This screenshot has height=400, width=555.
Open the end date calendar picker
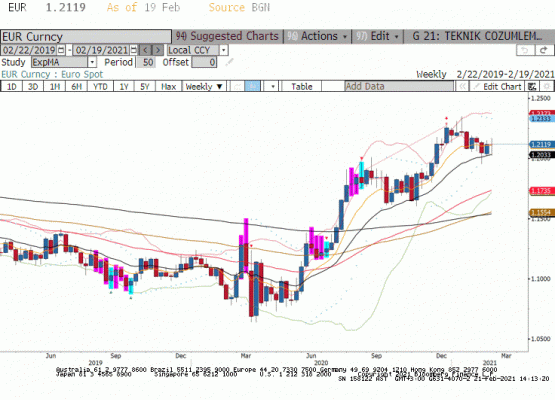tap(134, 50)
